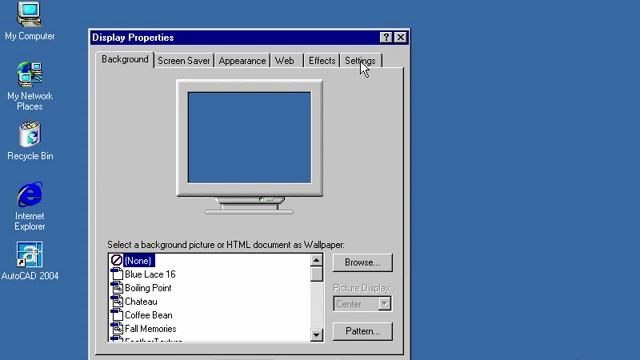Select the (None) wallpaper entry

point(139,260)
